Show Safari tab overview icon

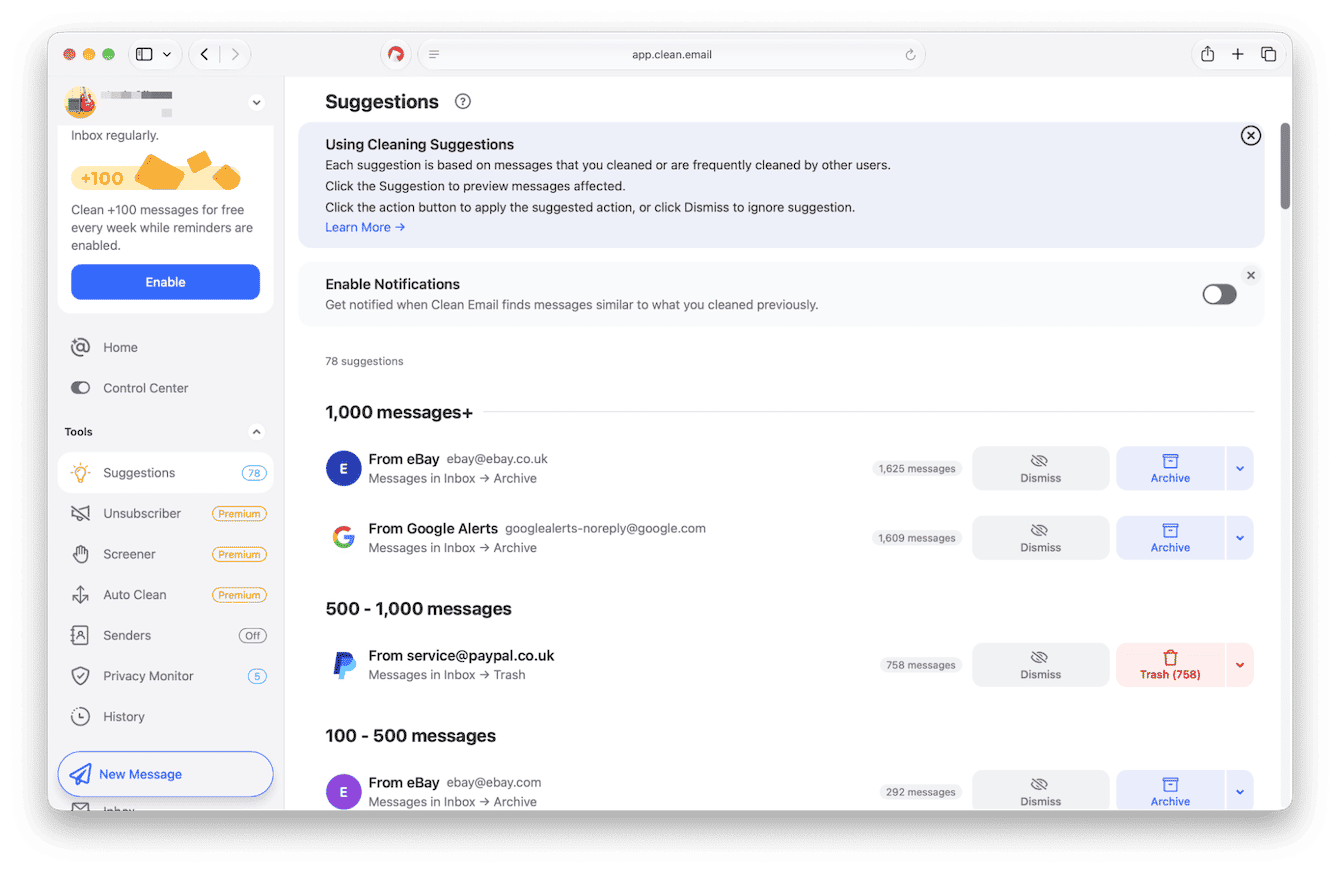(x=1268, y=54)
